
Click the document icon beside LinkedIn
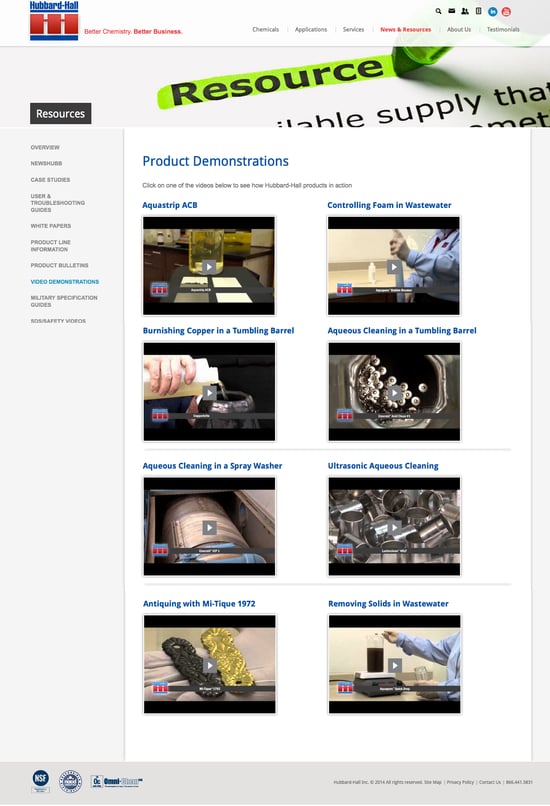coord(479,11)
